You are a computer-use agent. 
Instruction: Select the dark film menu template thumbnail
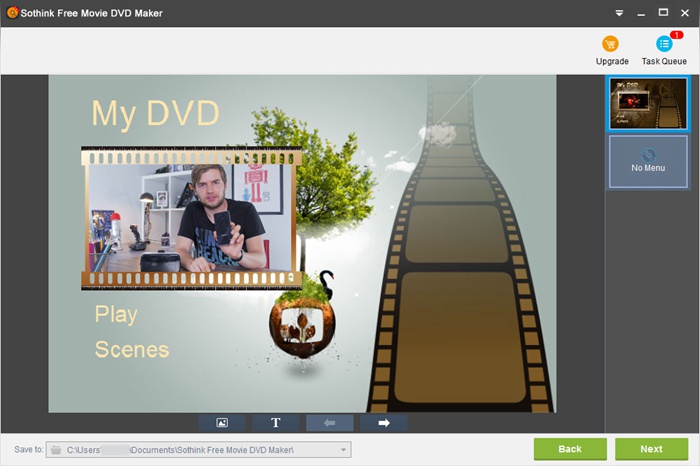click(x=648, y=104)
